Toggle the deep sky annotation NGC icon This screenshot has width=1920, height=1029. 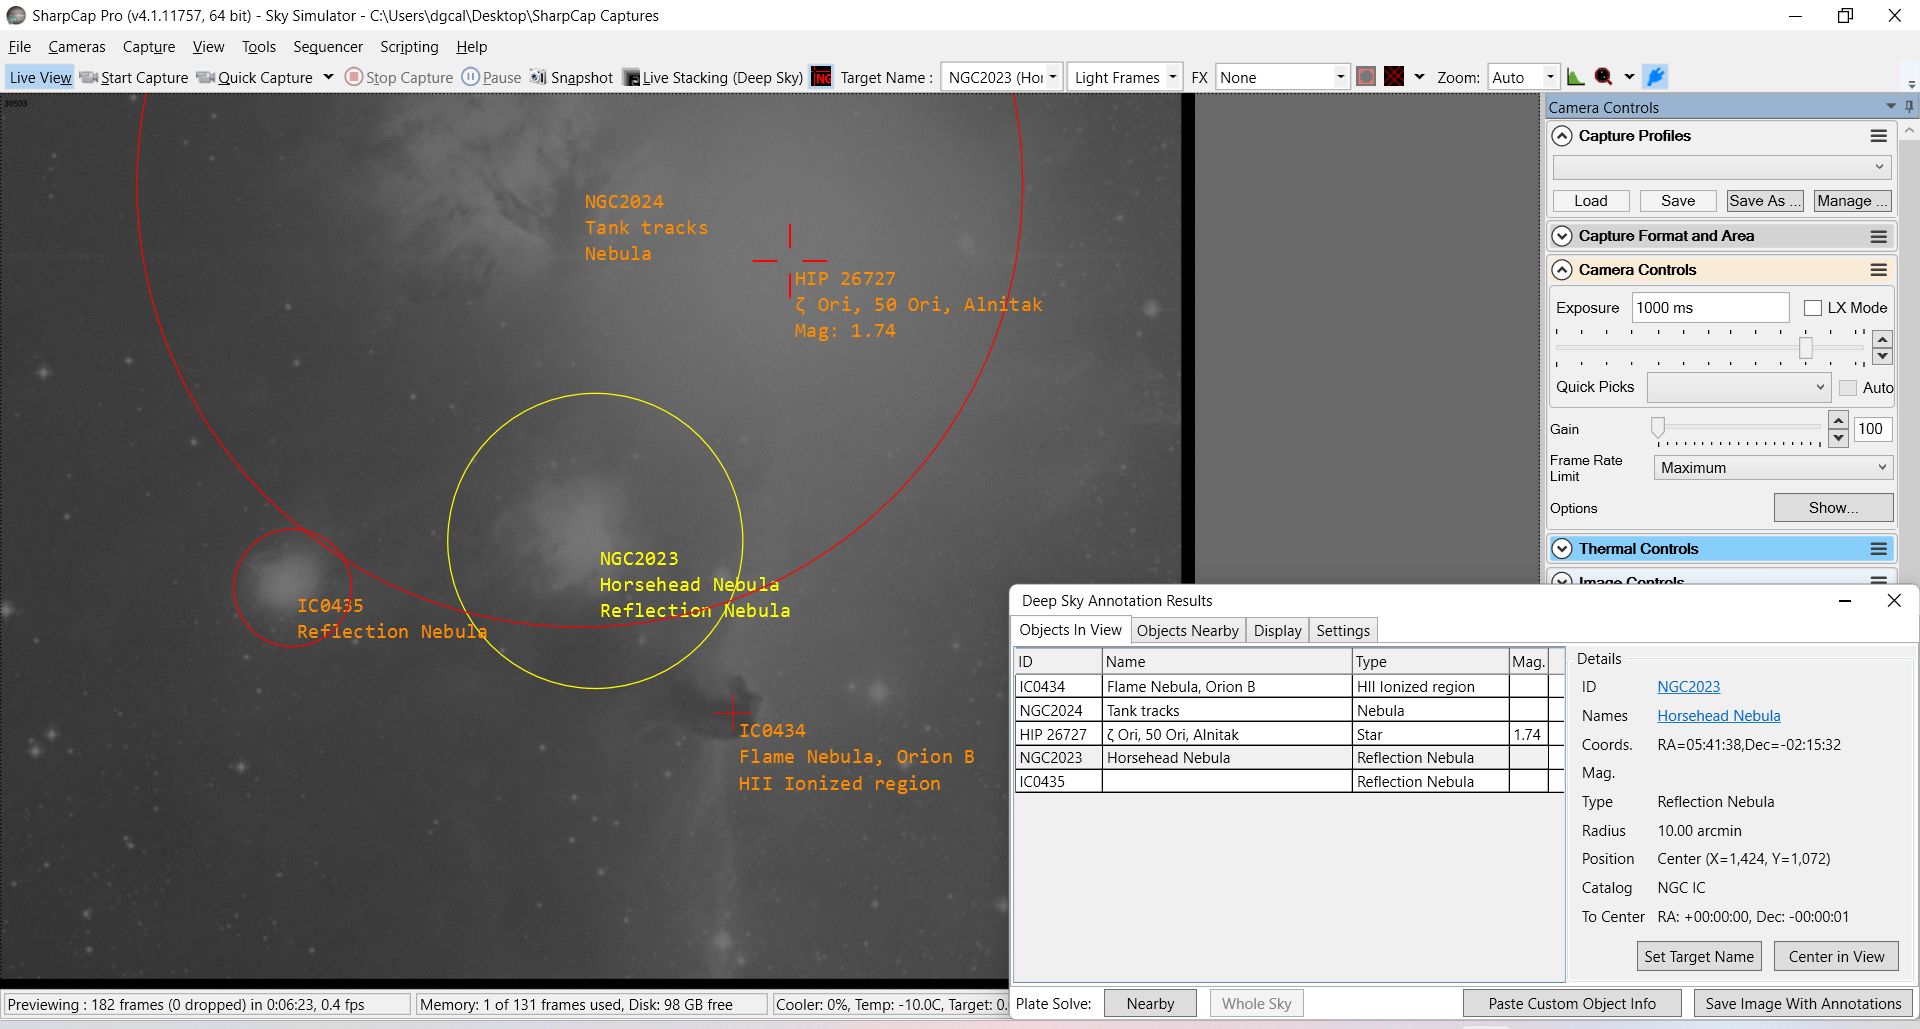click(x=821, y=77)
